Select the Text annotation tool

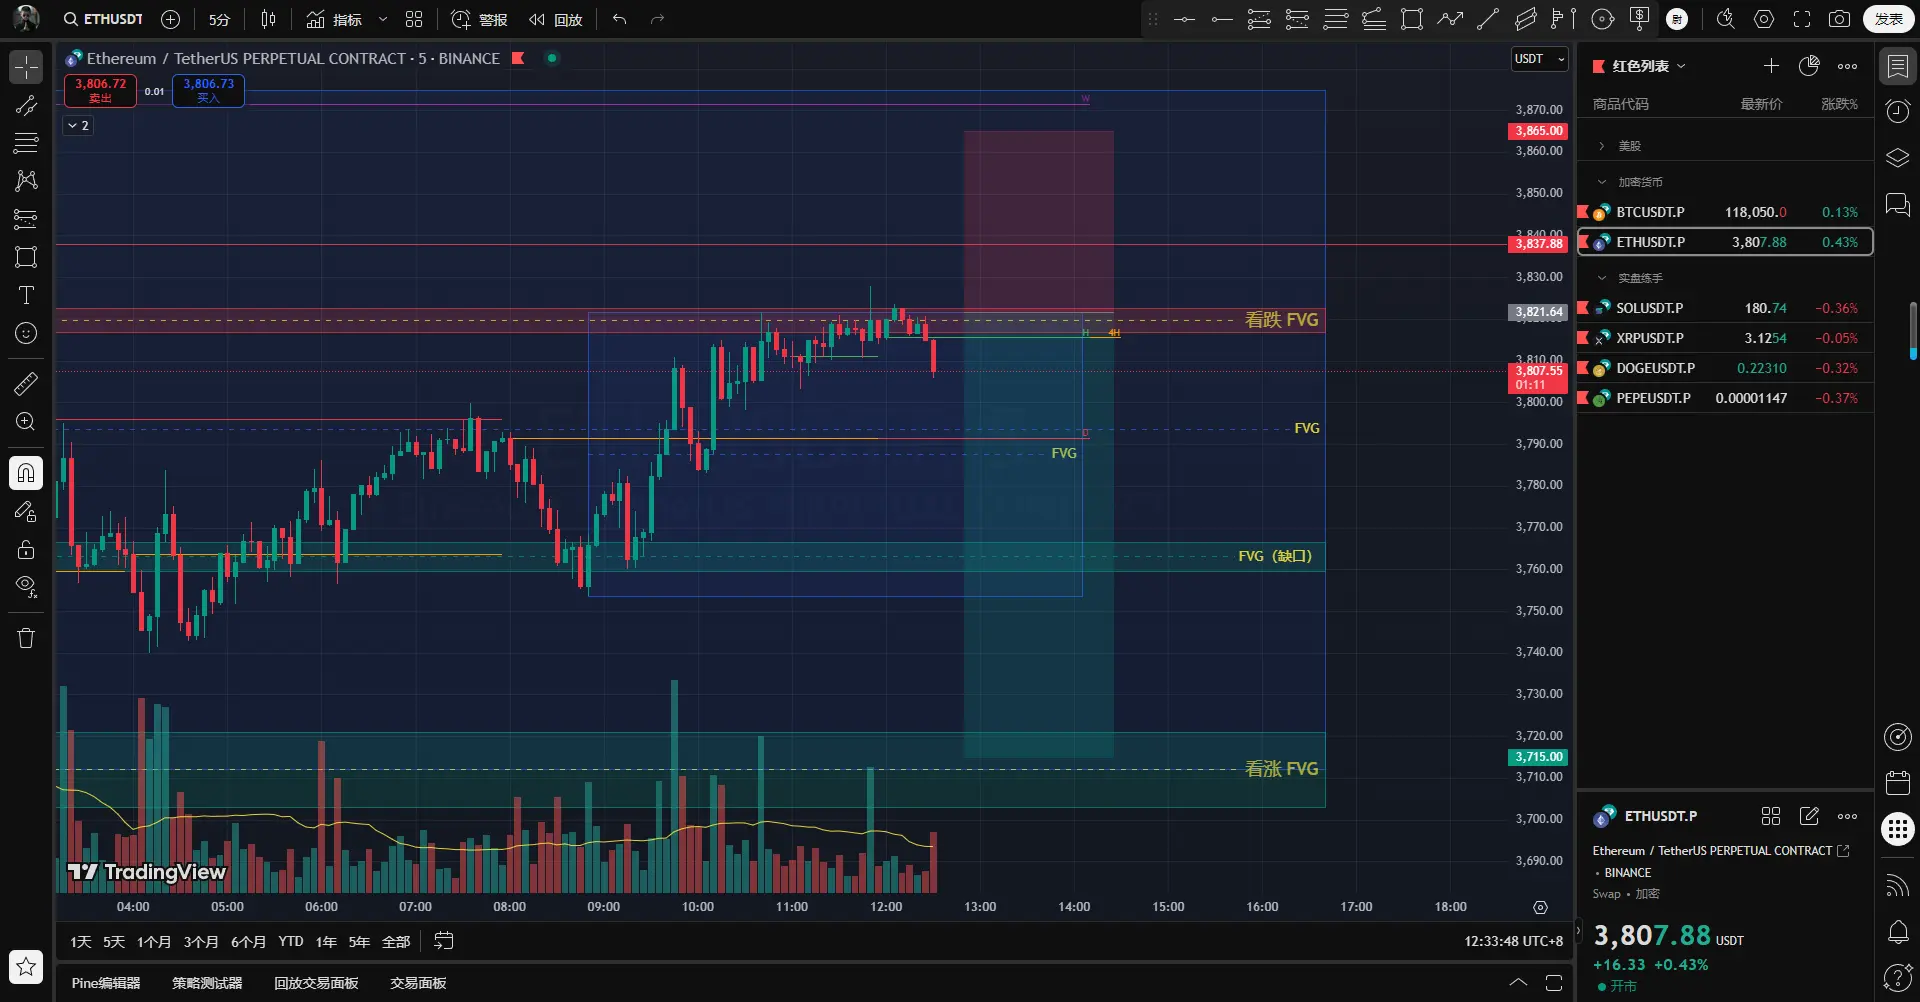click(26, 295)
